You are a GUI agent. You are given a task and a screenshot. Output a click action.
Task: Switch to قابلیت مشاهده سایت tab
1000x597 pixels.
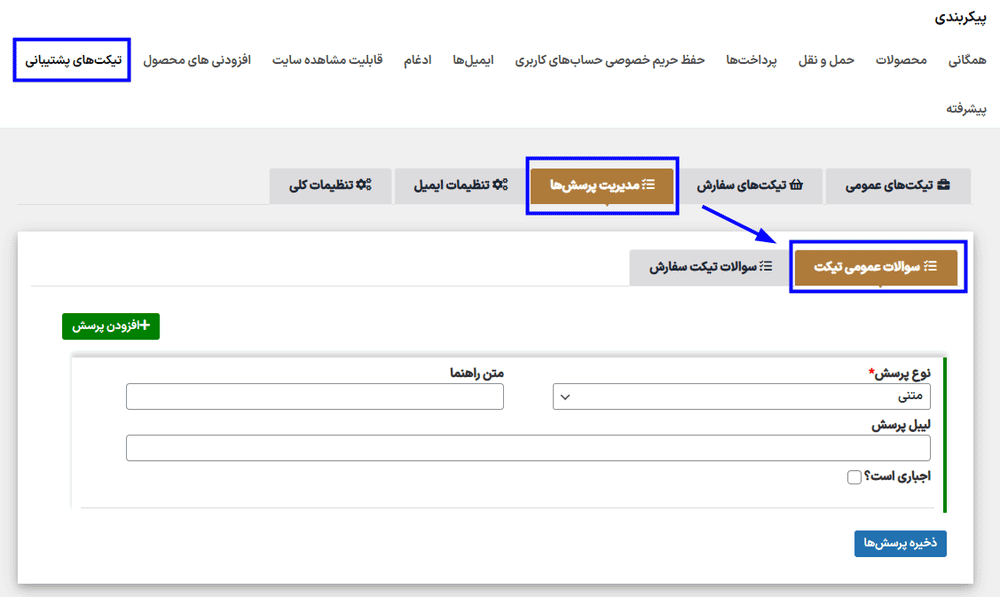327,60
